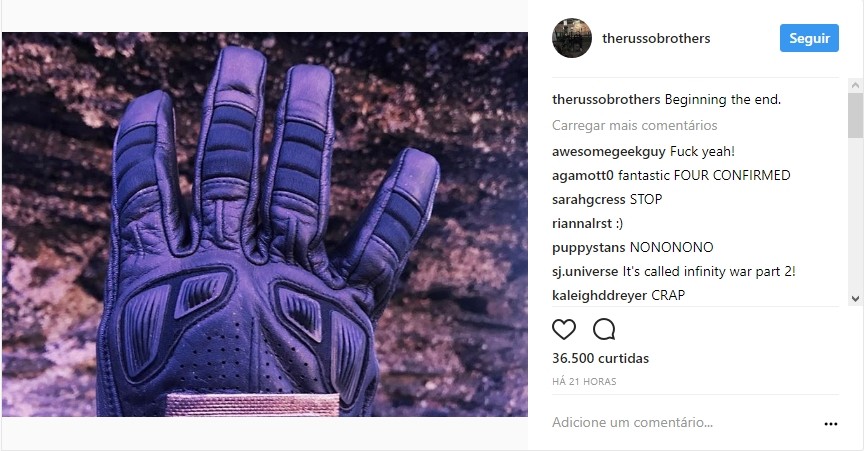The image size is (864, 451).
Task: Open therussobrothers profile picture avatar
Action: tap(572, 38)
